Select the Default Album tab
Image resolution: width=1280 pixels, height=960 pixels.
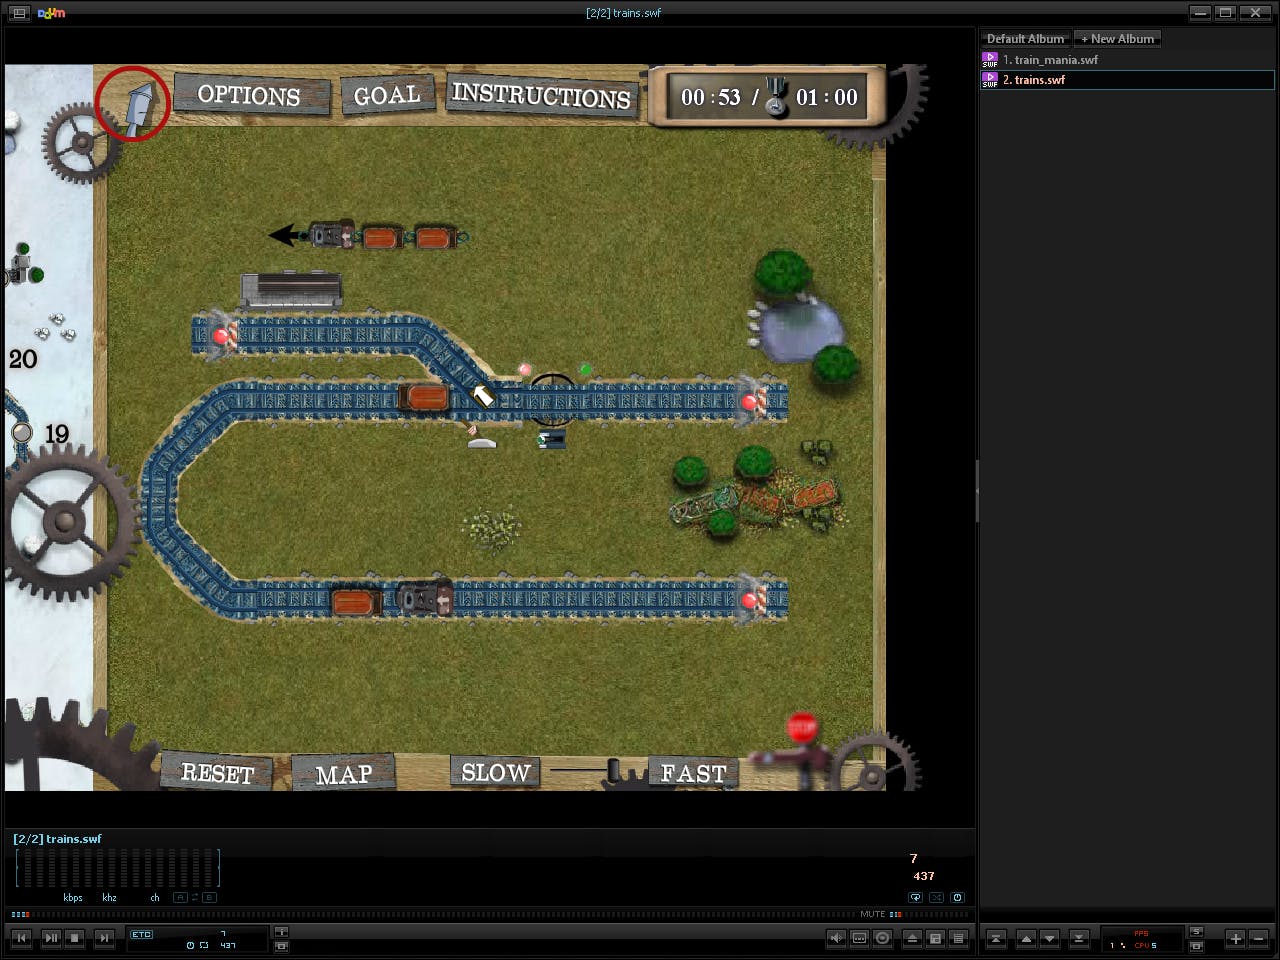point(1025,39)
